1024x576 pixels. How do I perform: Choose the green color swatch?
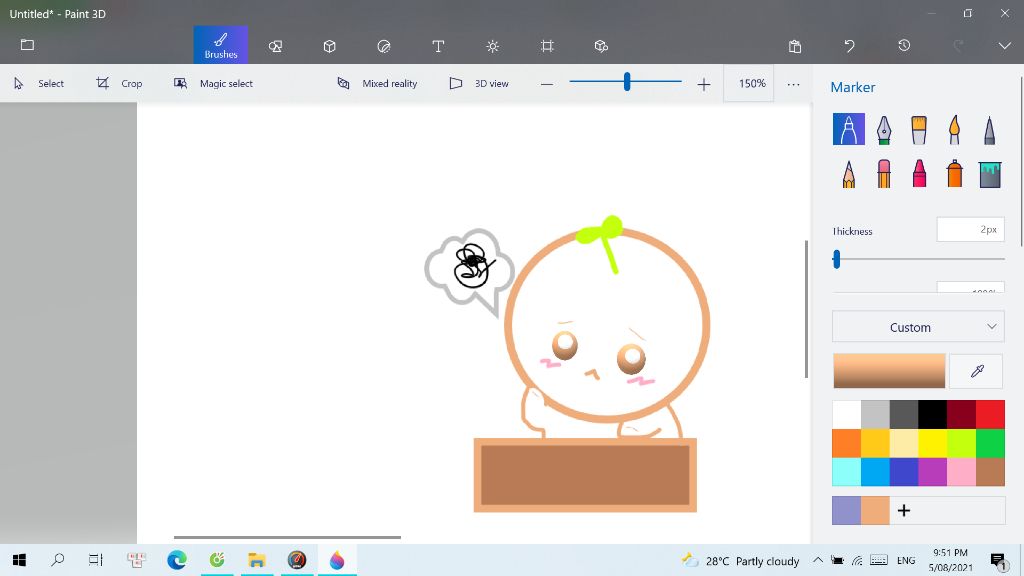990,443
